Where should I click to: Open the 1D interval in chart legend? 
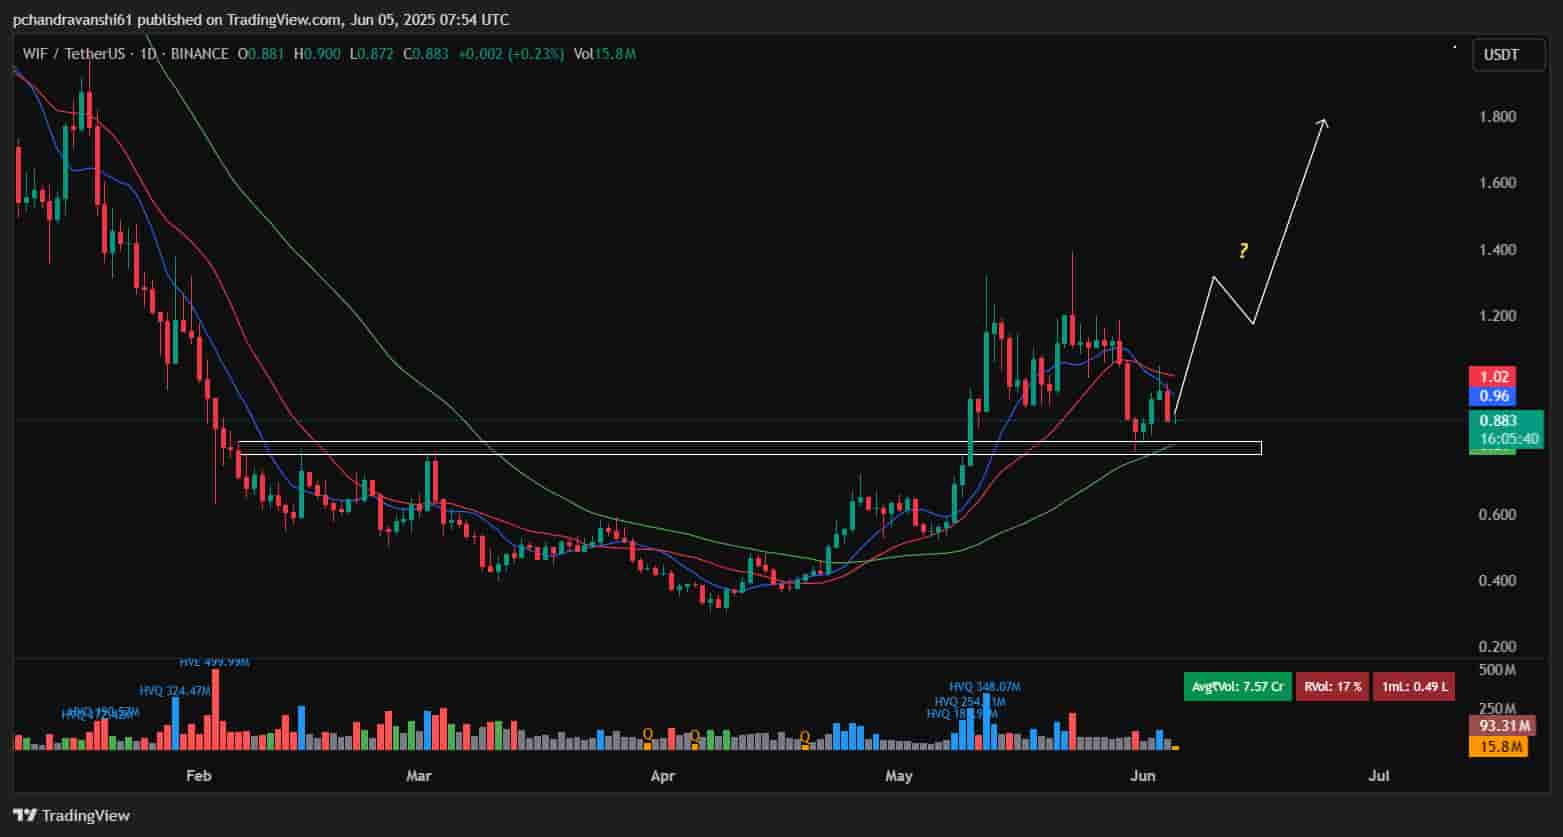click(x=148, y=54)
